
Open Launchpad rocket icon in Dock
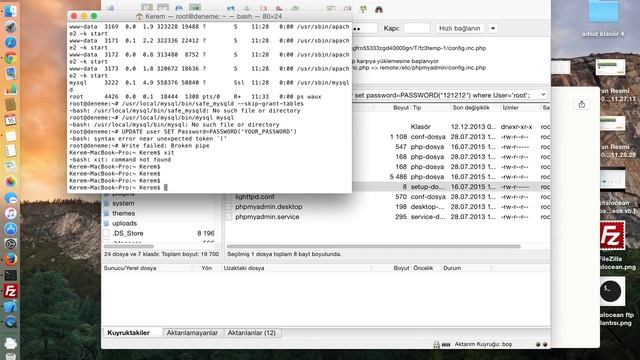click(10, 27)
